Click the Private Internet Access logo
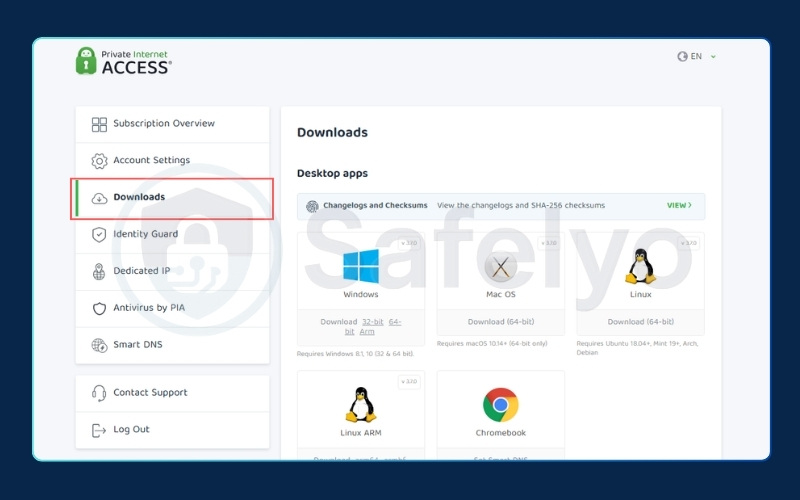The width and height of the screenshot is (800, 500). point(124,60)
